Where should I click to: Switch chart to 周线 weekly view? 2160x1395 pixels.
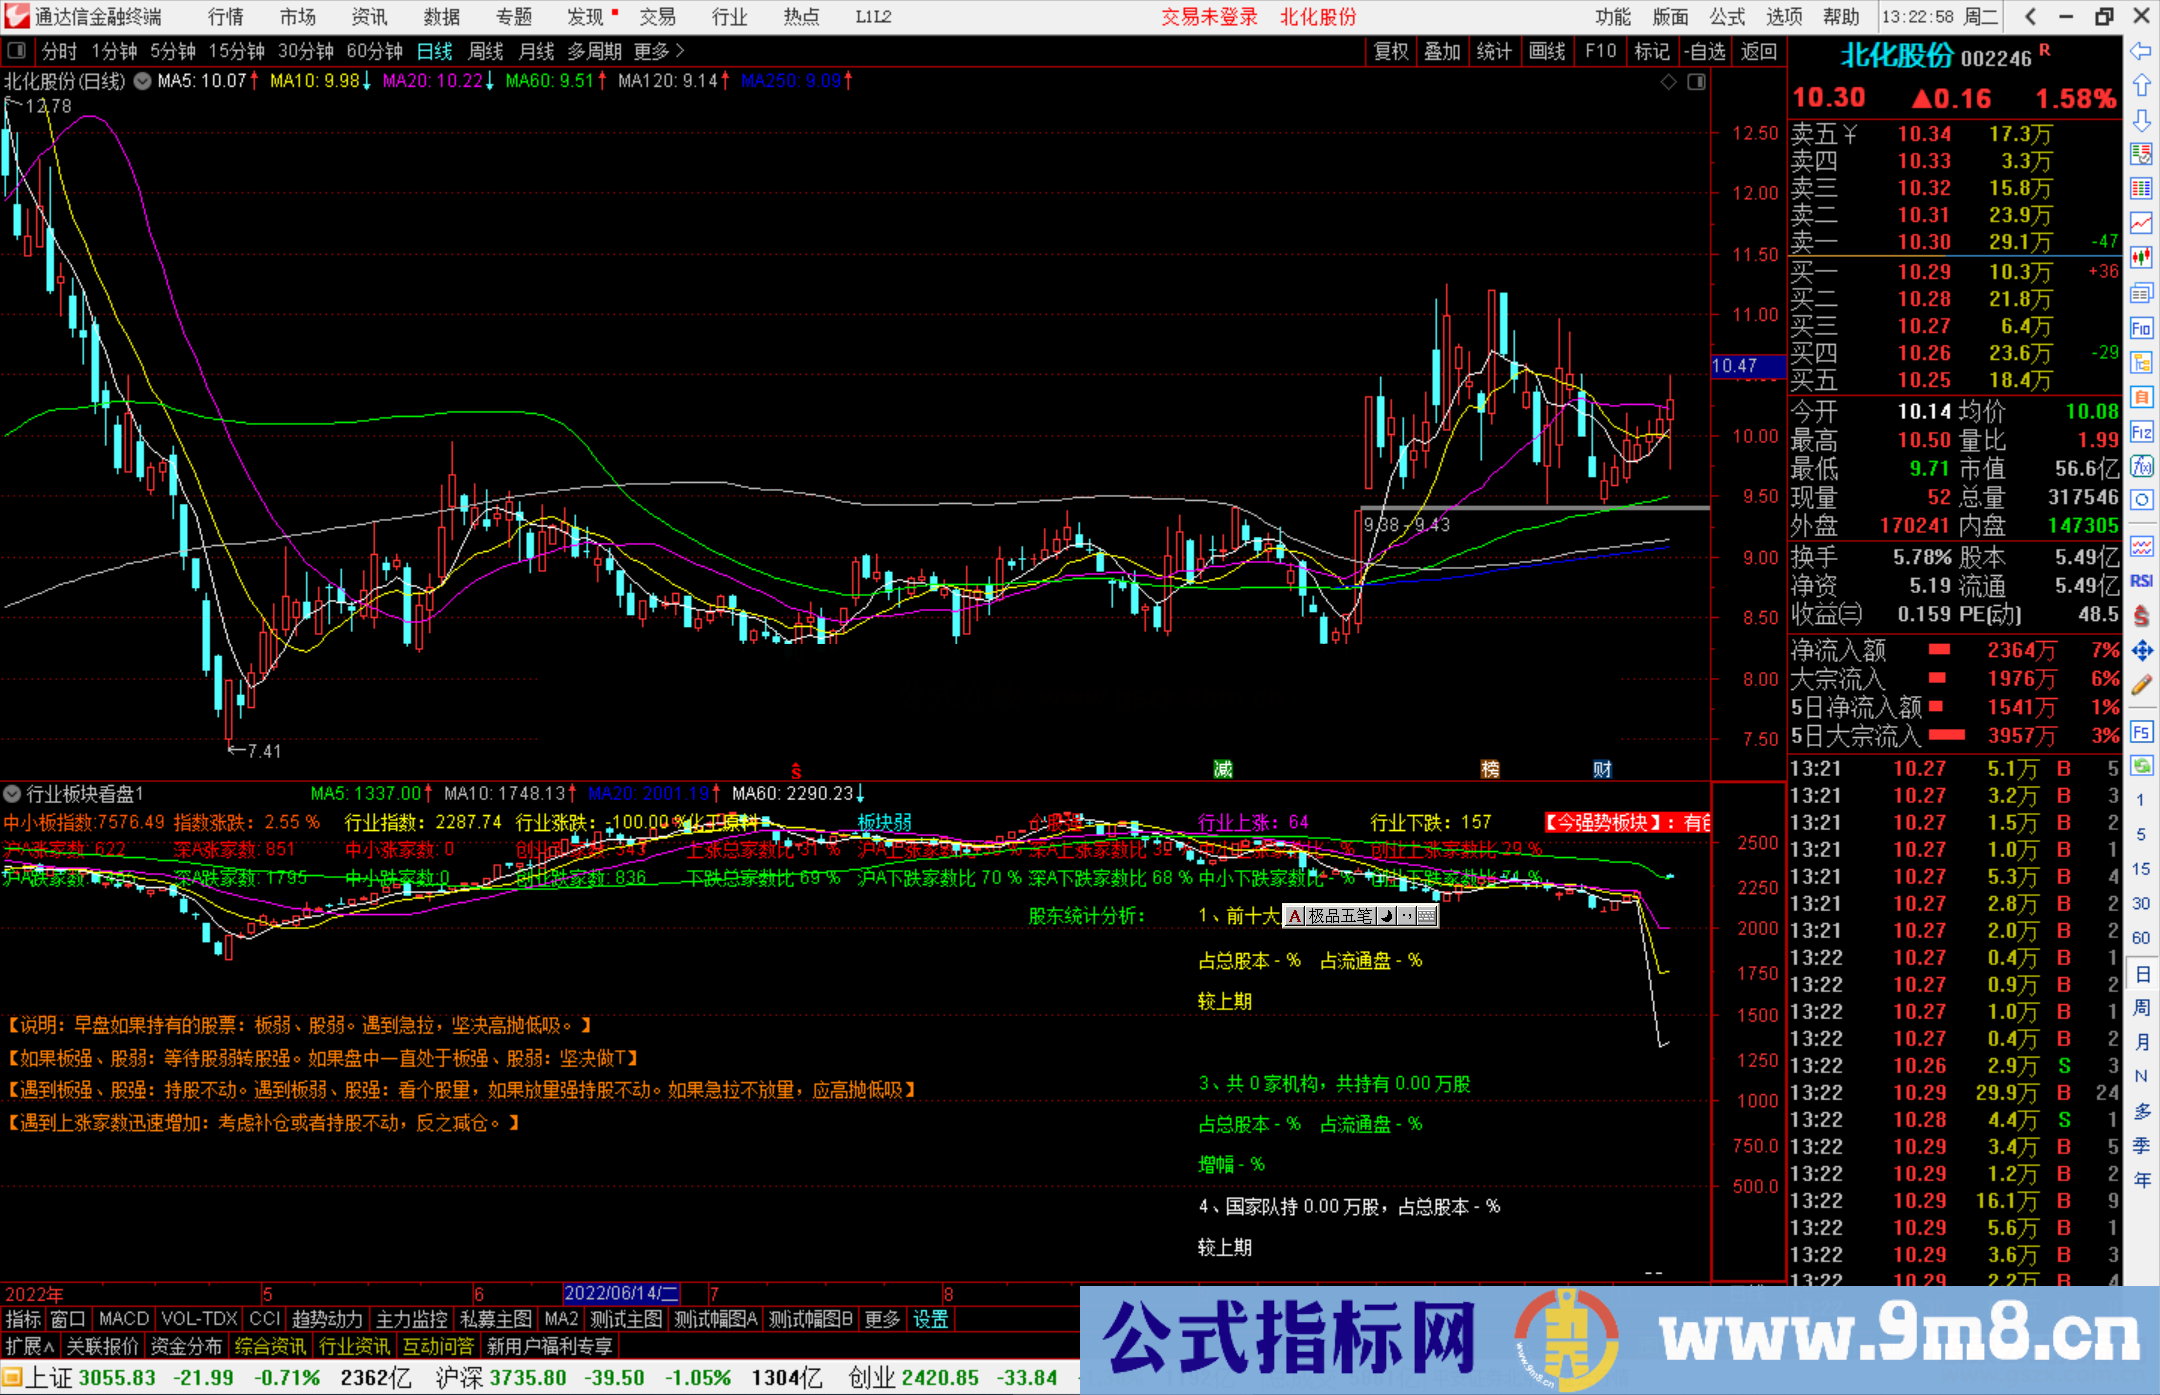(x=486, y=51)
